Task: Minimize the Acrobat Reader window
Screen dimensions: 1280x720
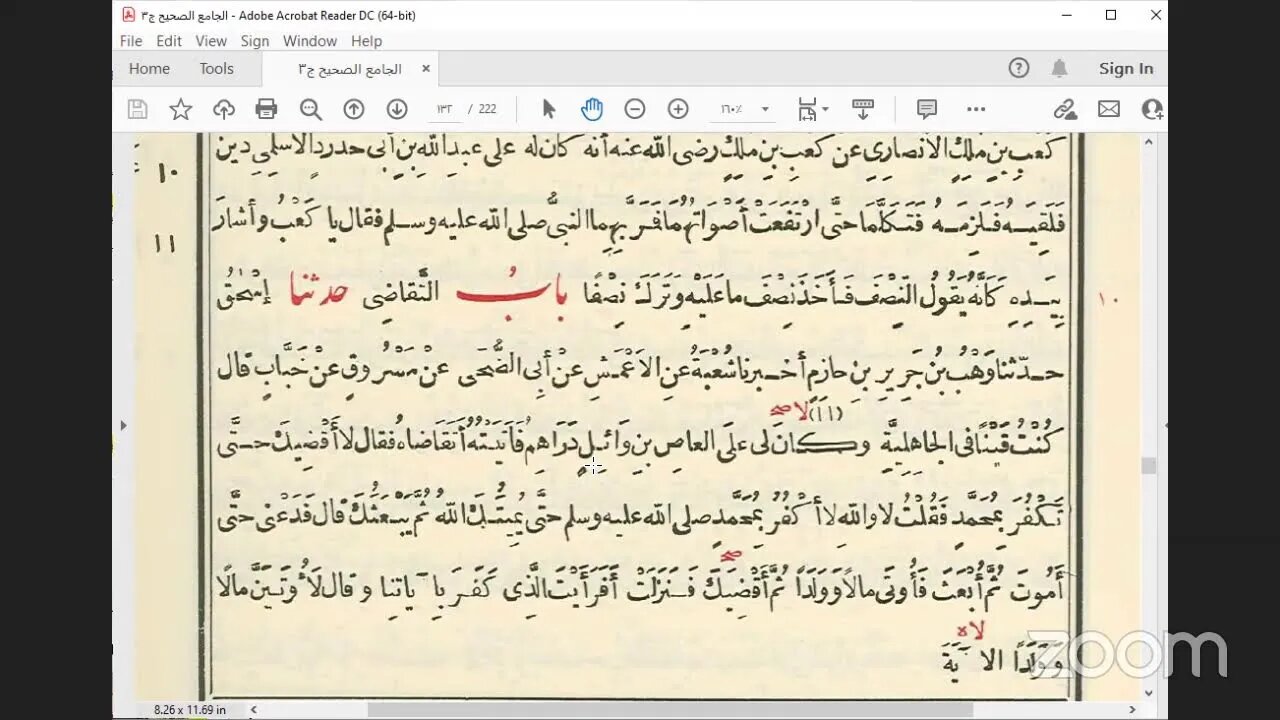Action: pyautogui.click(x=1065, y=15)
